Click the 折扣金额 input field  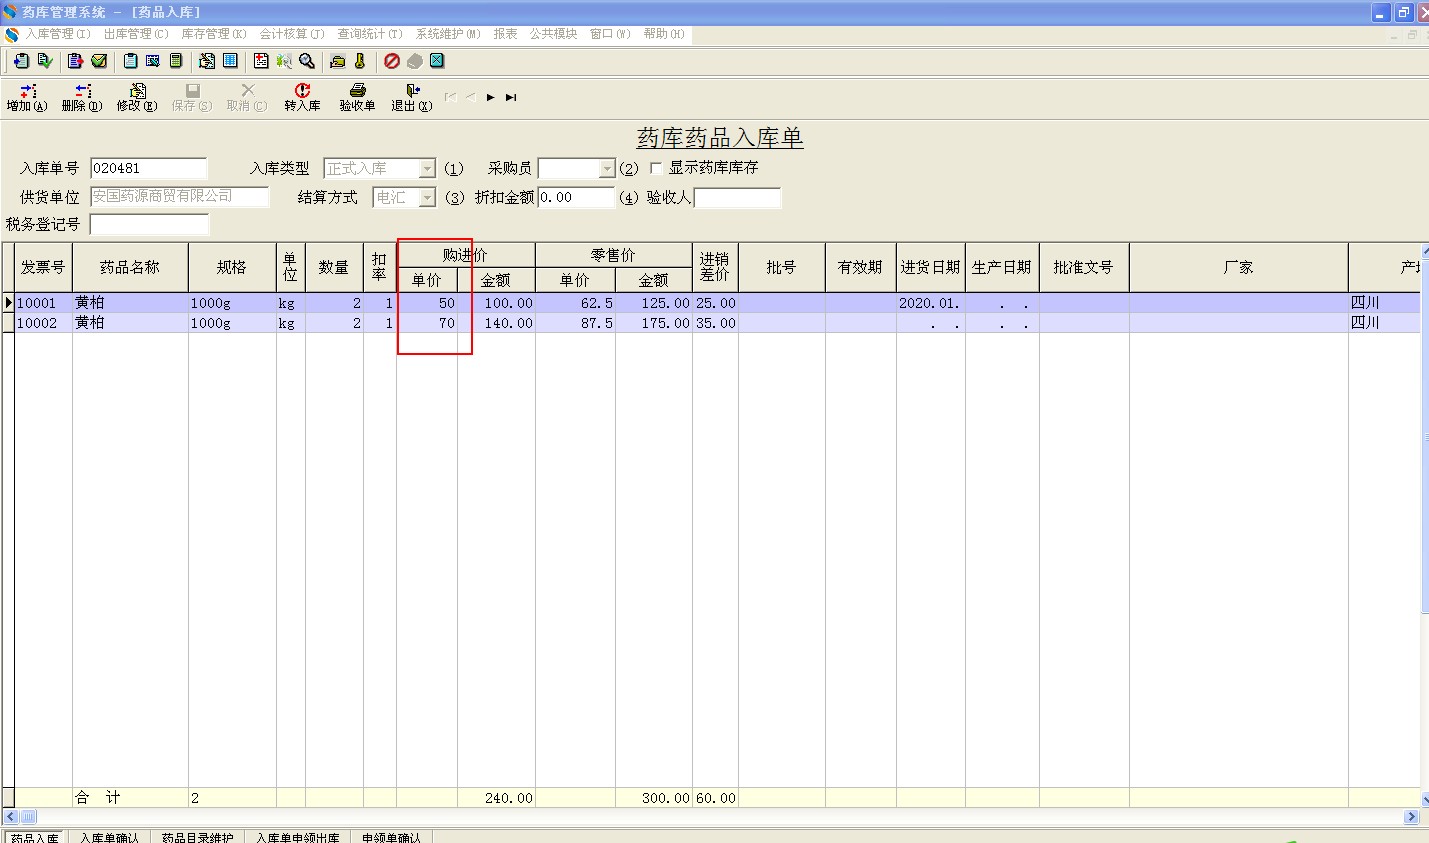576,197
